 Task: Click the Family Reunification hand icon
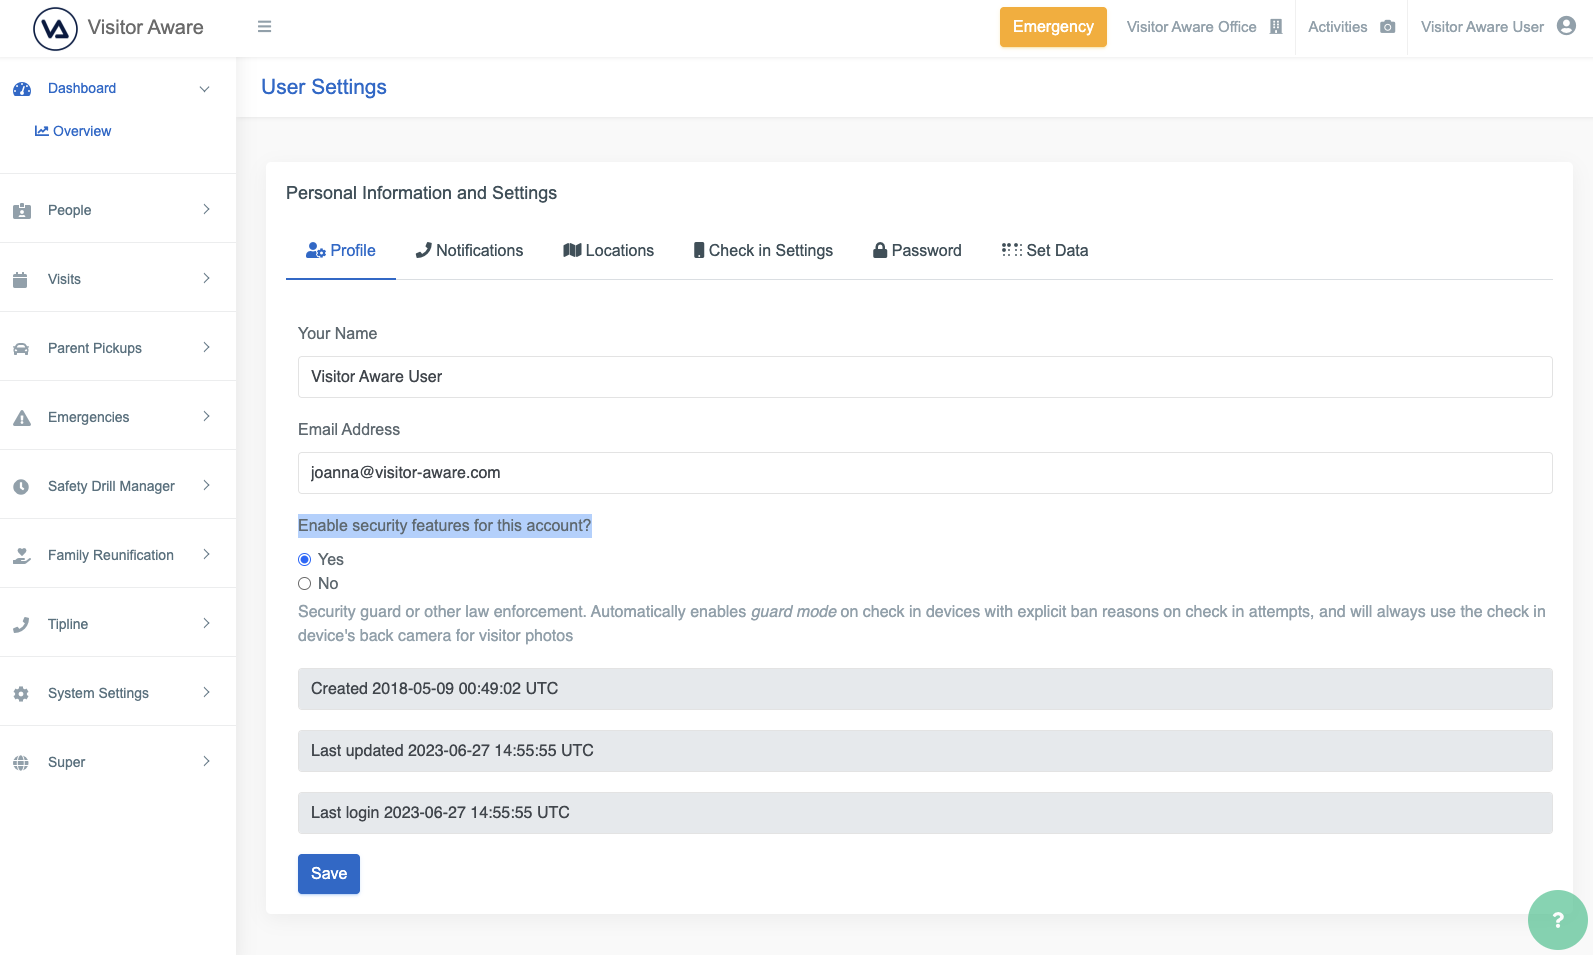(22, 556)
